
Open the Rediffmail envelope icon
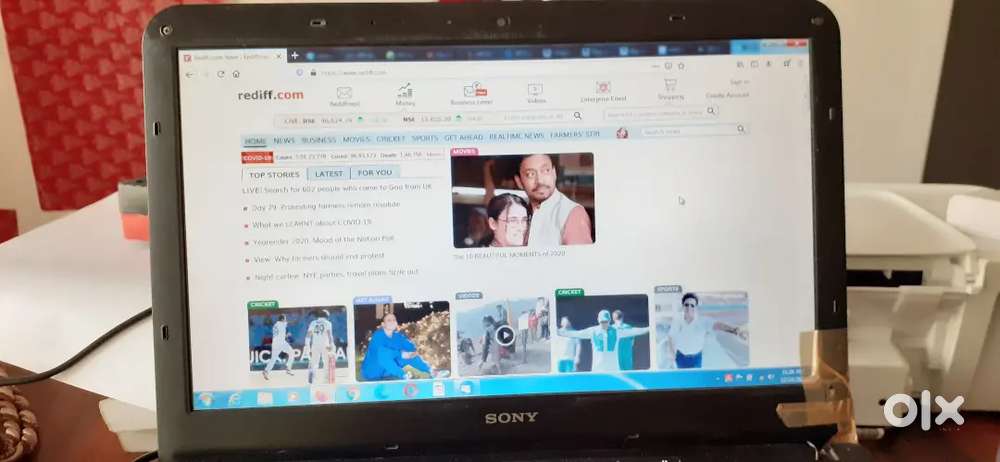click(x=344, y=93)
